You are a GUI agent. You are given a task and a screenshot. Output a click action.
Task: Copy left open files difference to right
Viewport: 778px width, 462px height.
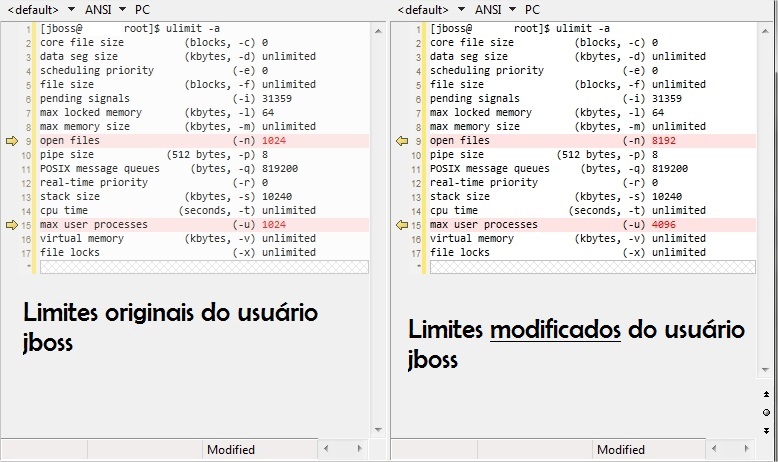pos(11,141)
